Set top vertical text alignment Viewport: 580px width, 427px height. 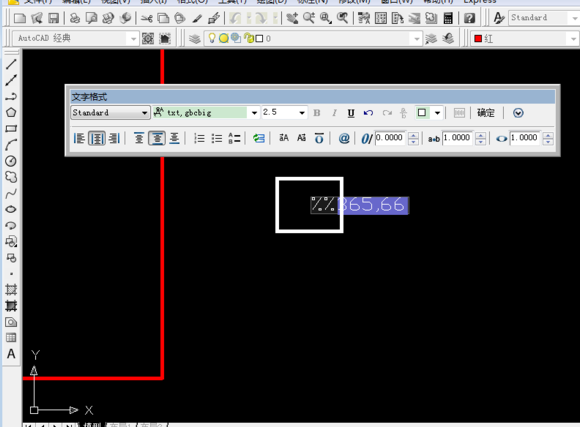pyautogui.click(x=139, y=138)
